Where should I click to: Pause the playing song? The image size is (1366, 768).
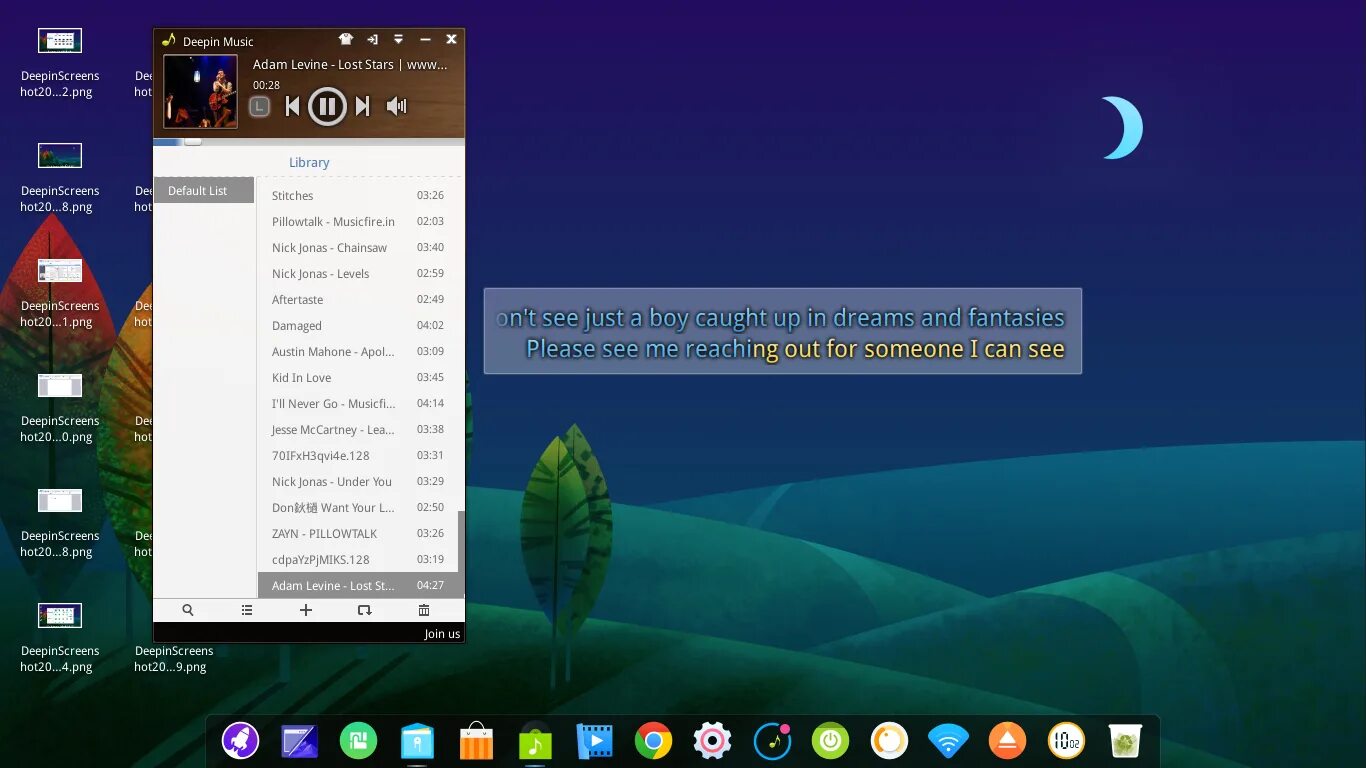(327, 106)
